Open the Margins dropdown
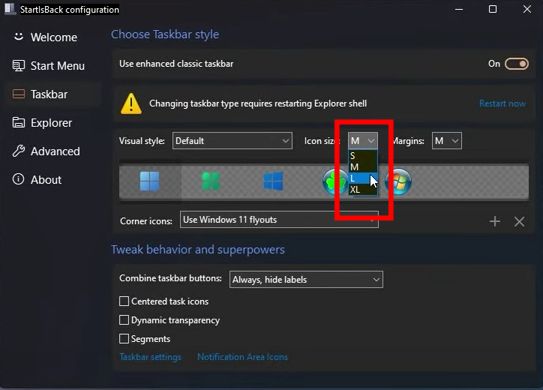The width and height of the screenshot is (543, 390). 447,141
